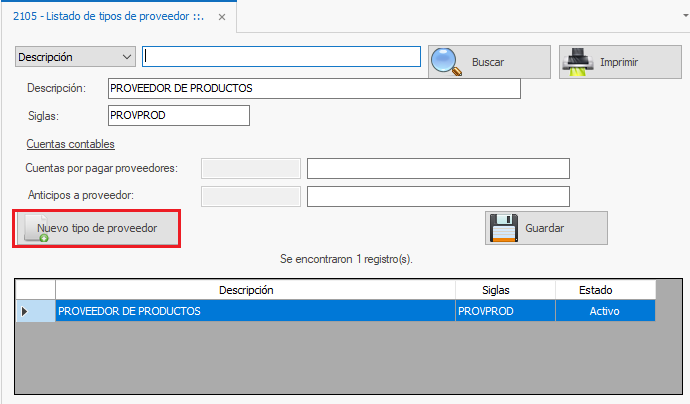690x404 pixels.
Task: Click the Cuentas por pagar proveedores description field
Action: [x=437, y=168]
